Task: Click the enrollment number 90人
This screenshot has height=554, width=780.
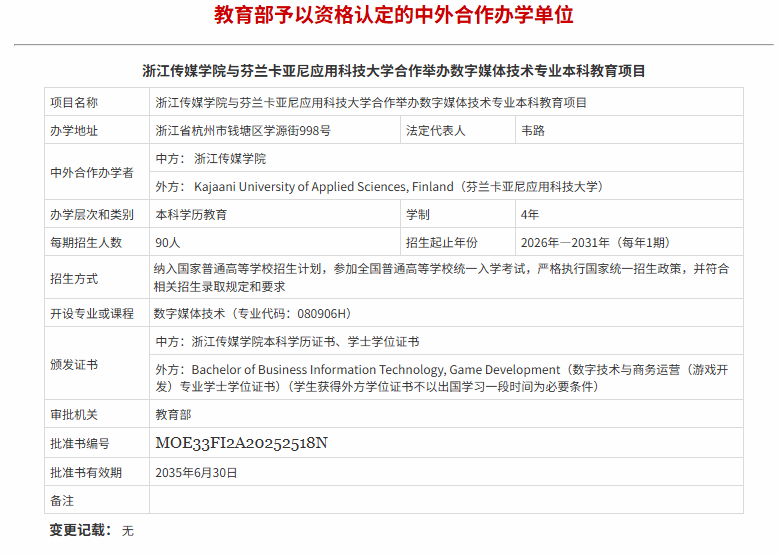Action: click(x=168, y=242)
